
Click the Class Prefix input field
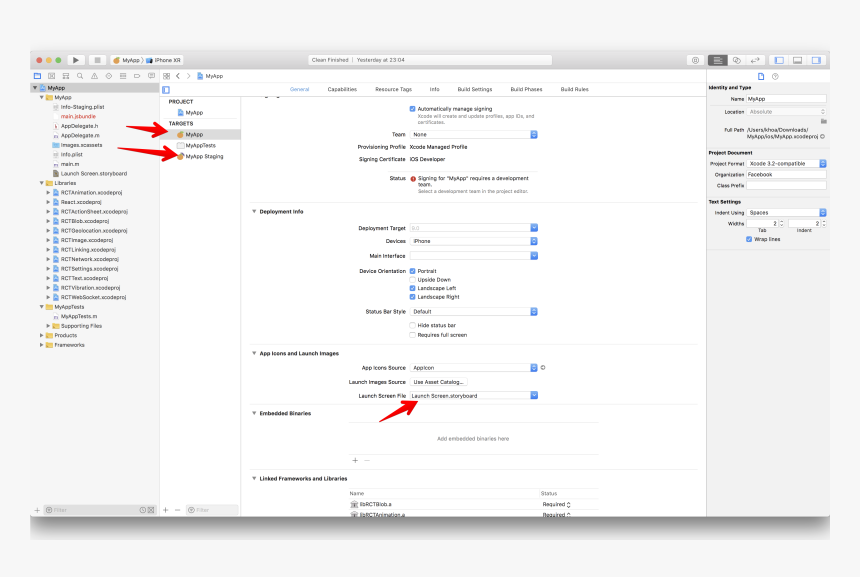[x=787, y=185]
